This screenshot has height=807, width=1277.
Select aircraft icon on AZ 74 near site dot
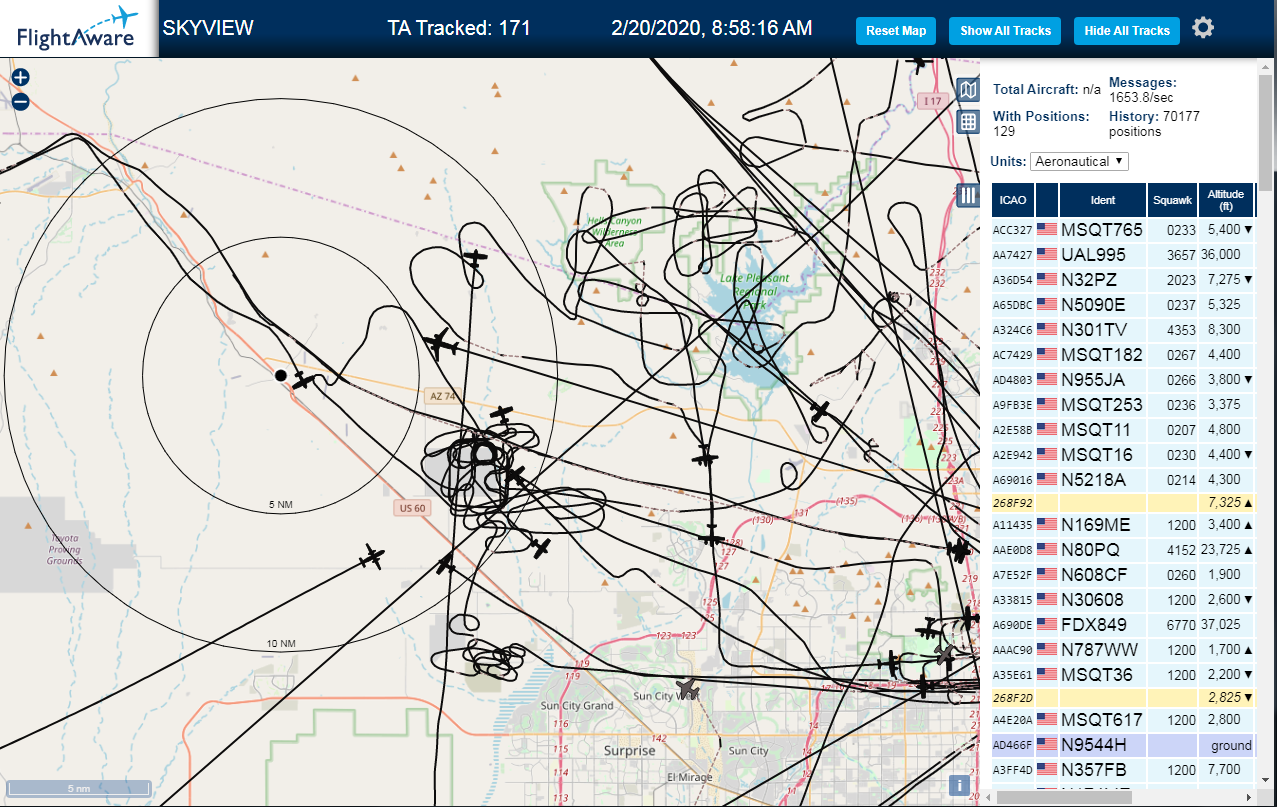[x=305, y=379]
